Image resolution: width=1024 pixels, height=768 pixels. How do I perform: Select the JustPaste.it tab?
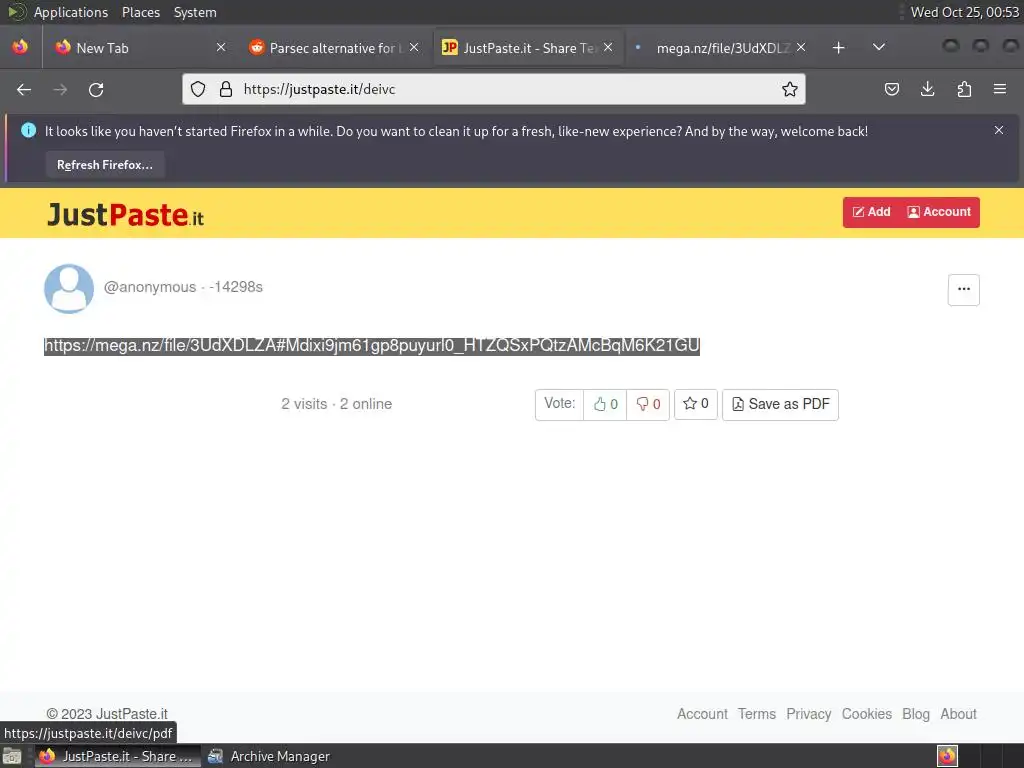click(x=528, y=48)
